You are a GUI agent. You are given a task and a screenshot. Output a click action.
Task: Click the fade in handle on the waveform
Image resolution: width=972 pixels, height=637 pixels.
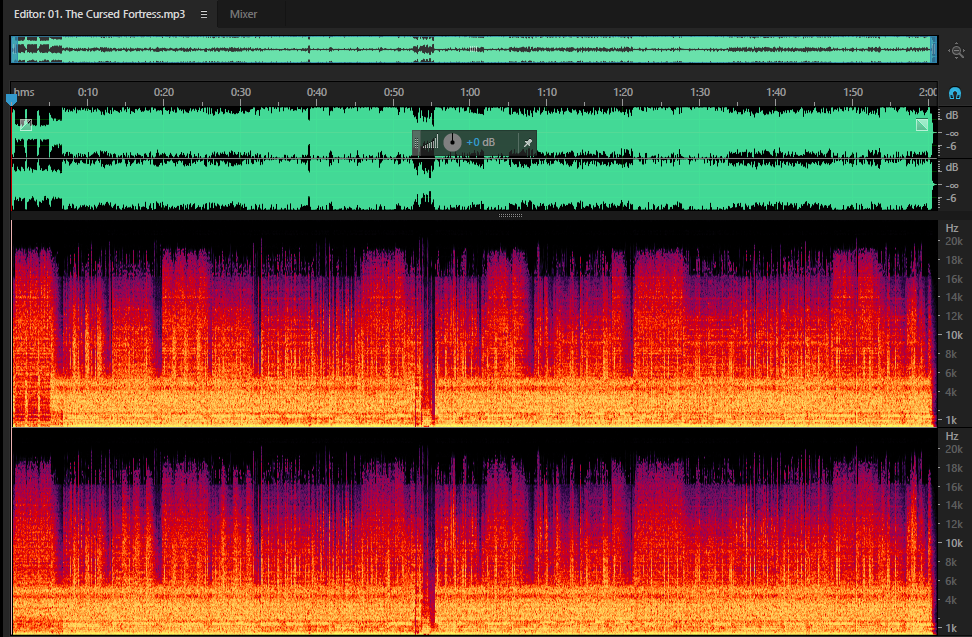coord(25,125)
